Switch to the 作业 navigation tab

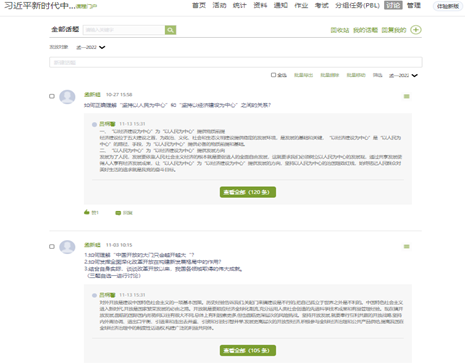301,5
